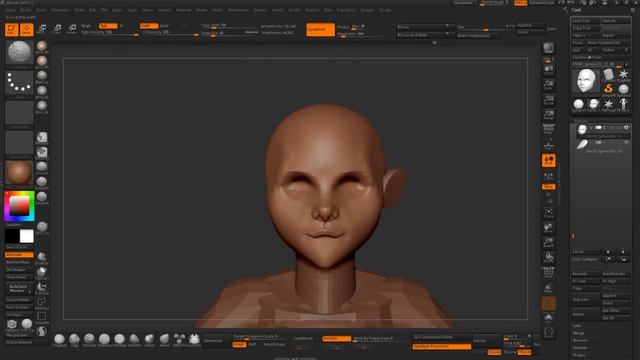This screenshot has width=640, height=360.
Task: Toggle the Adapt option for ZRemesher
Action: pos(239,344)
